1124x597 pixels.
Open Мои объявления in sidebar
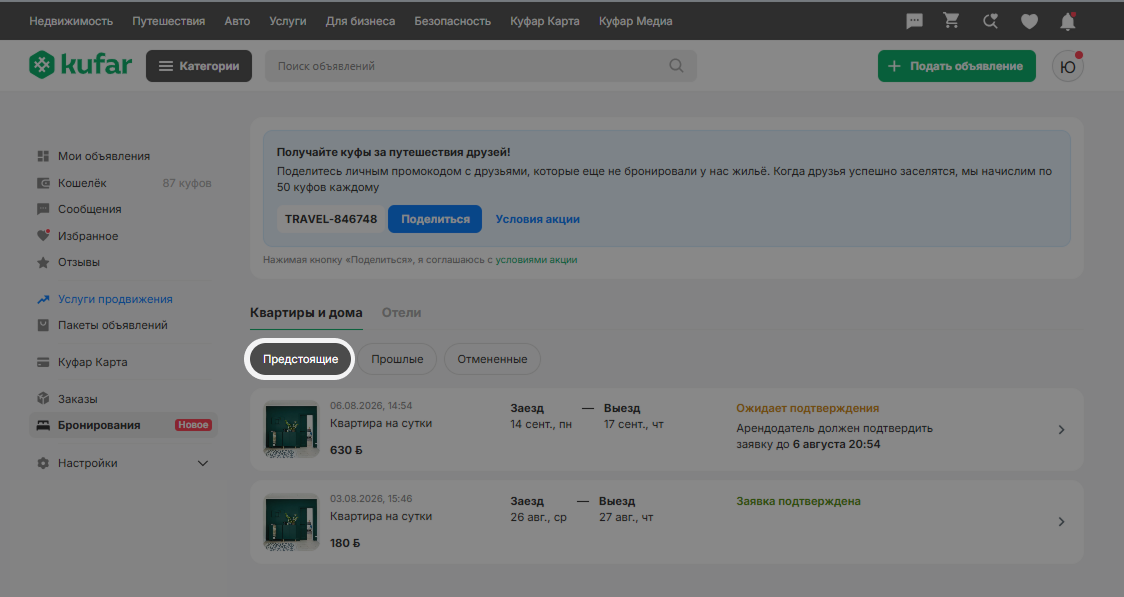click(104, 156)
